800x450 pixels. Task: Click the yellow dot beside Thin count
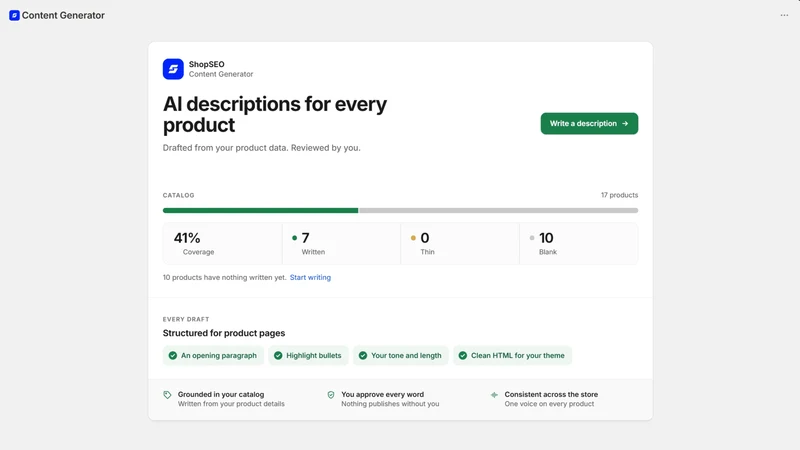[x=413, y=238]
